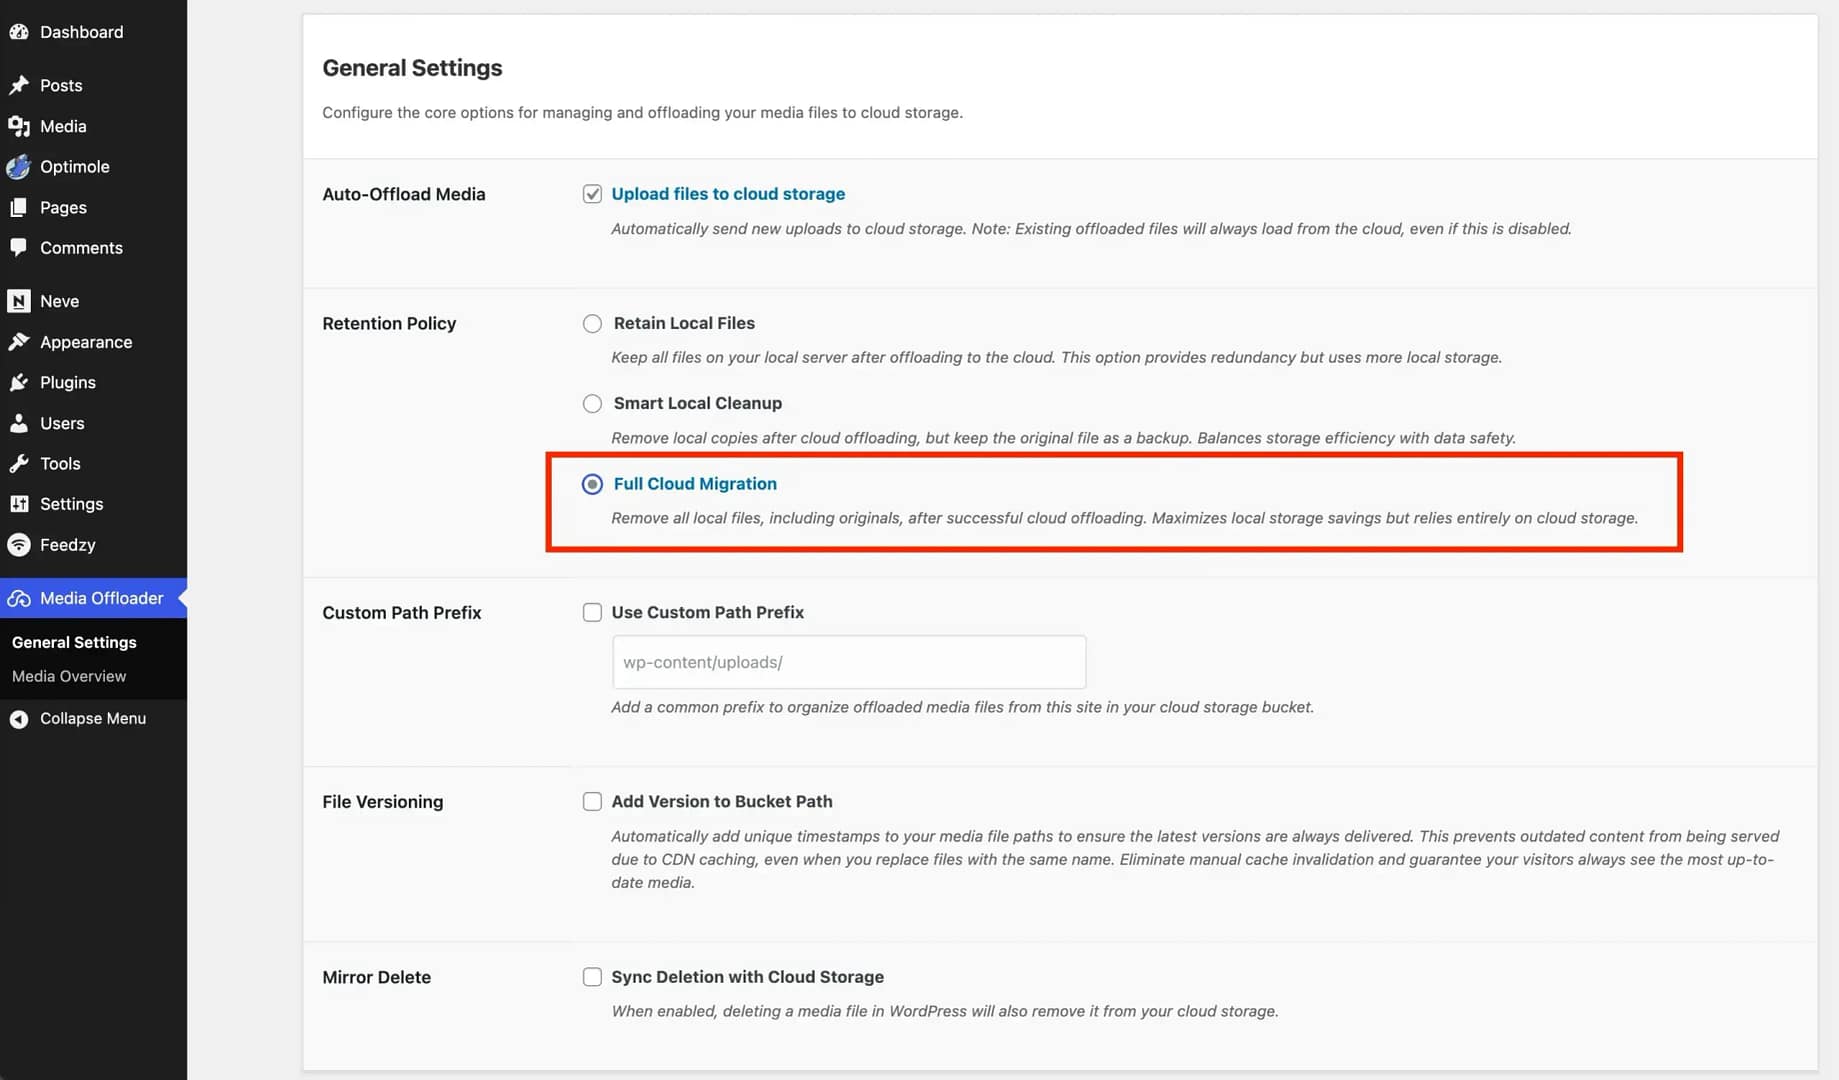The width and height of the screenshot is (1839, 1080).
Task: Click the wp-content/uploads path prefix field
Action: 848,662
